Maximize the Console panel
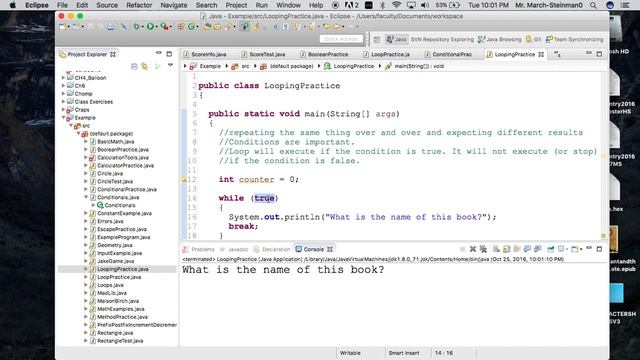The width and height of the screenshot is (640, 360). (x=599, y=249)
